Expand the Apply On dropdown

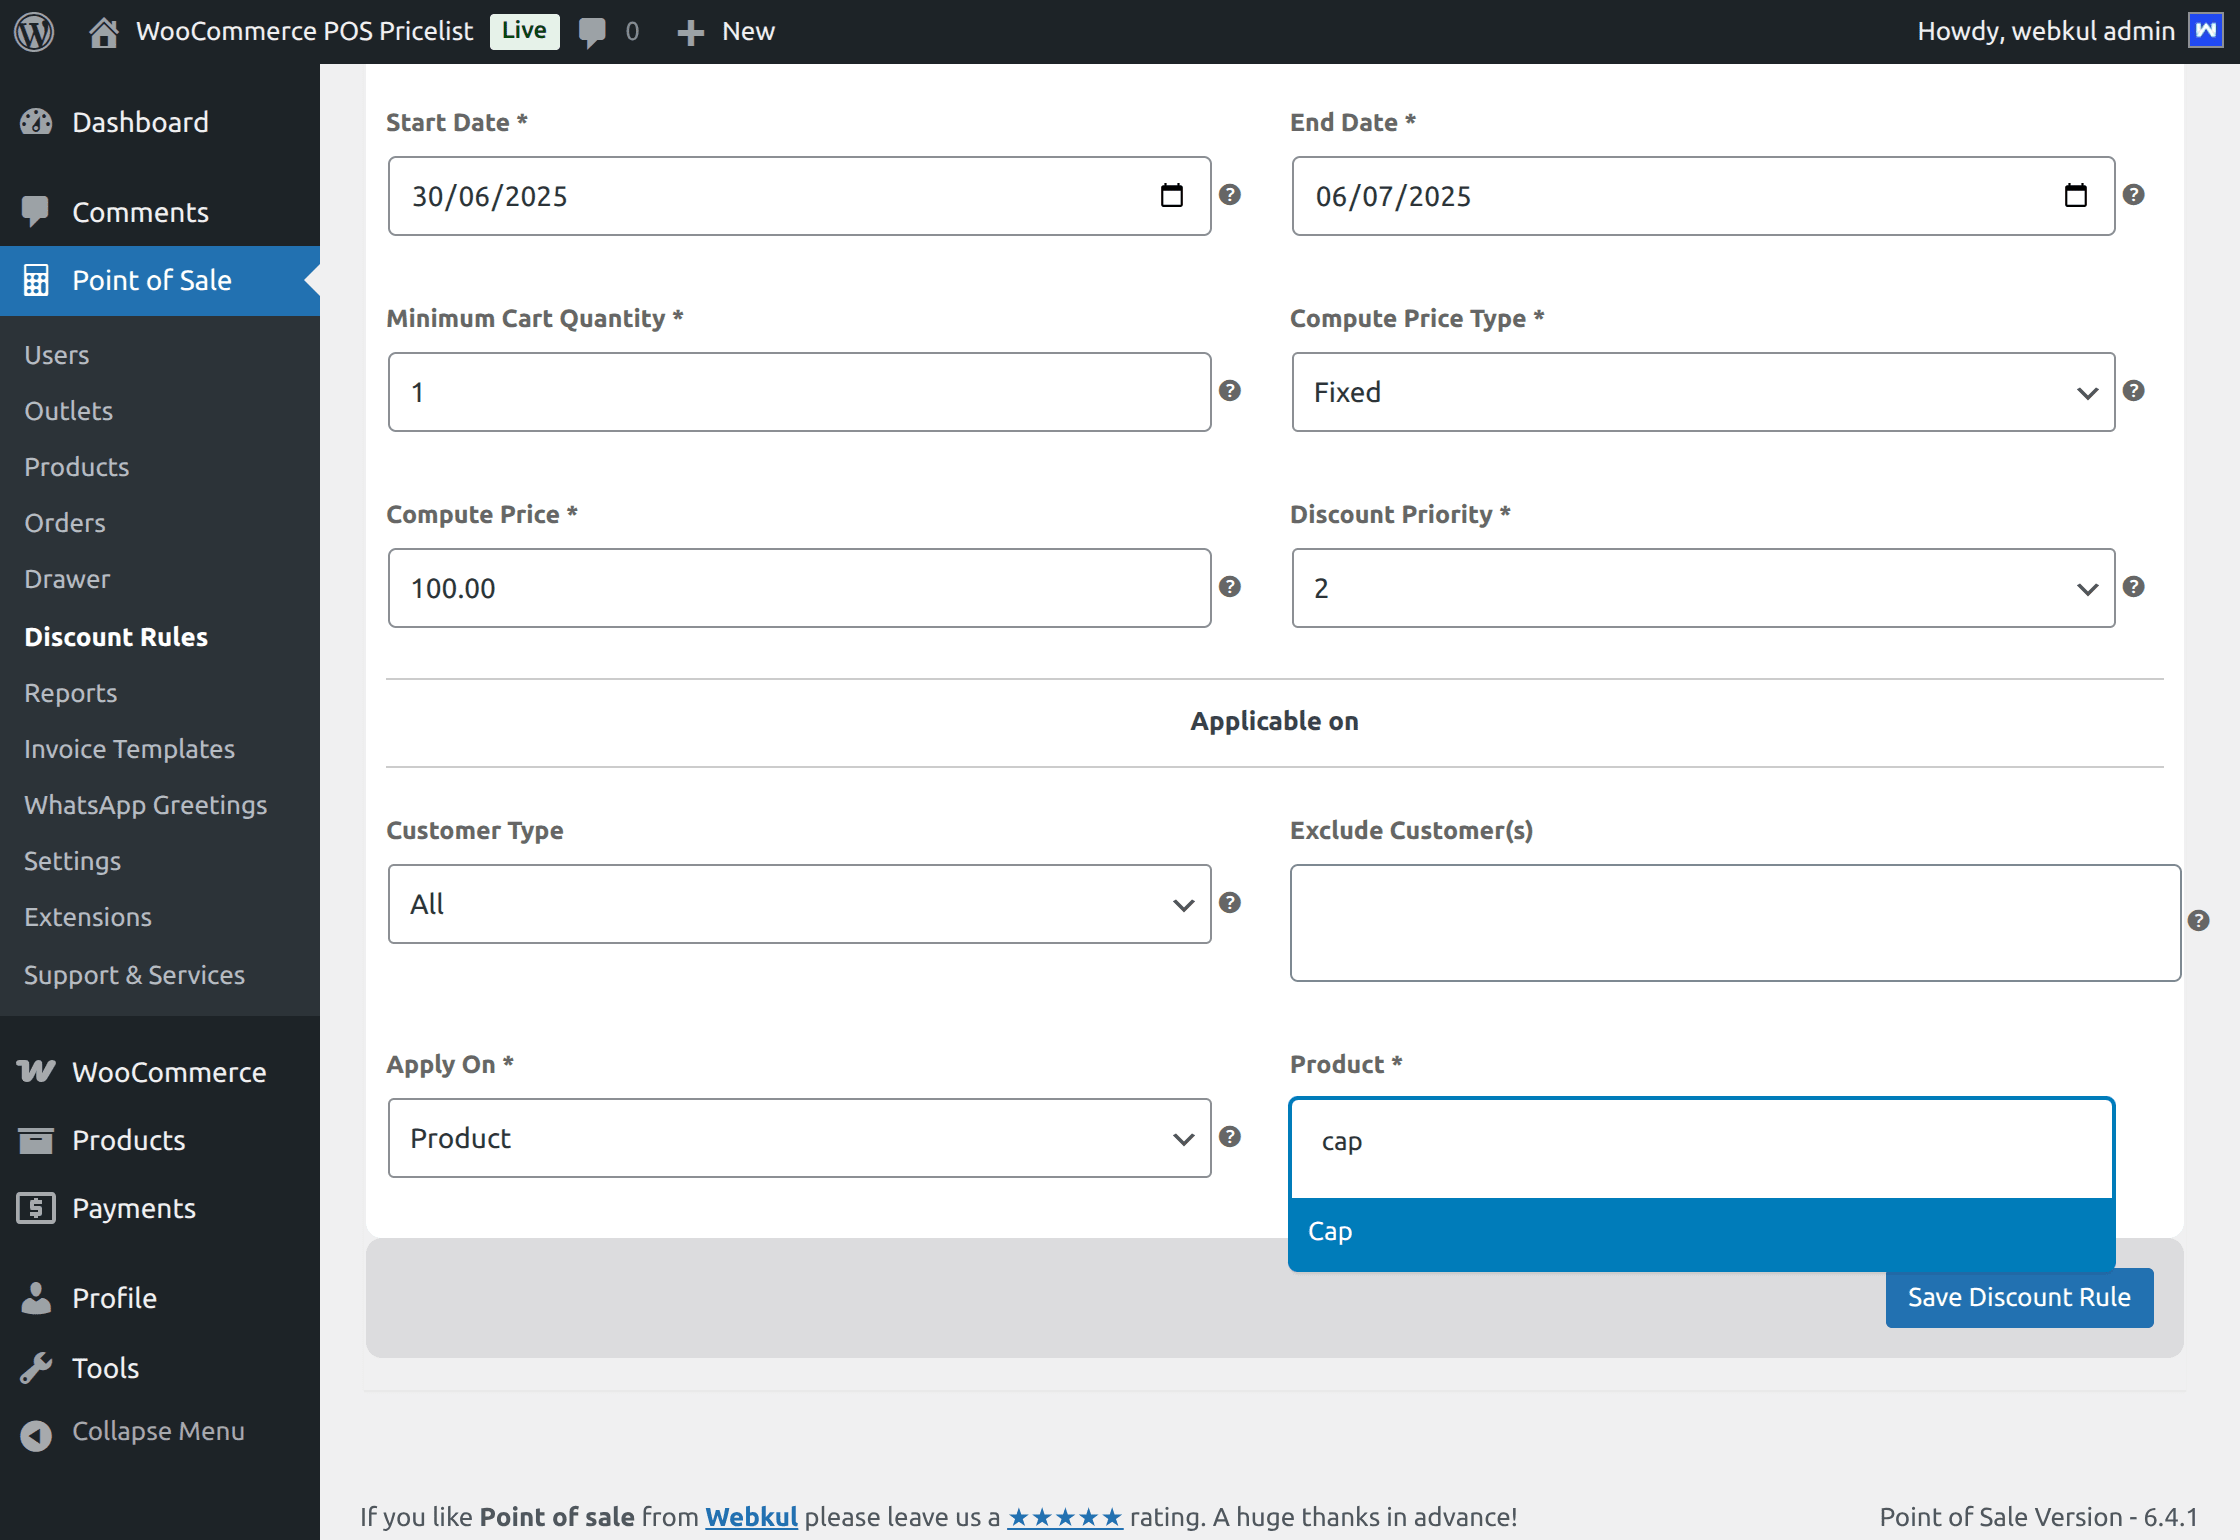point(799,1138)
